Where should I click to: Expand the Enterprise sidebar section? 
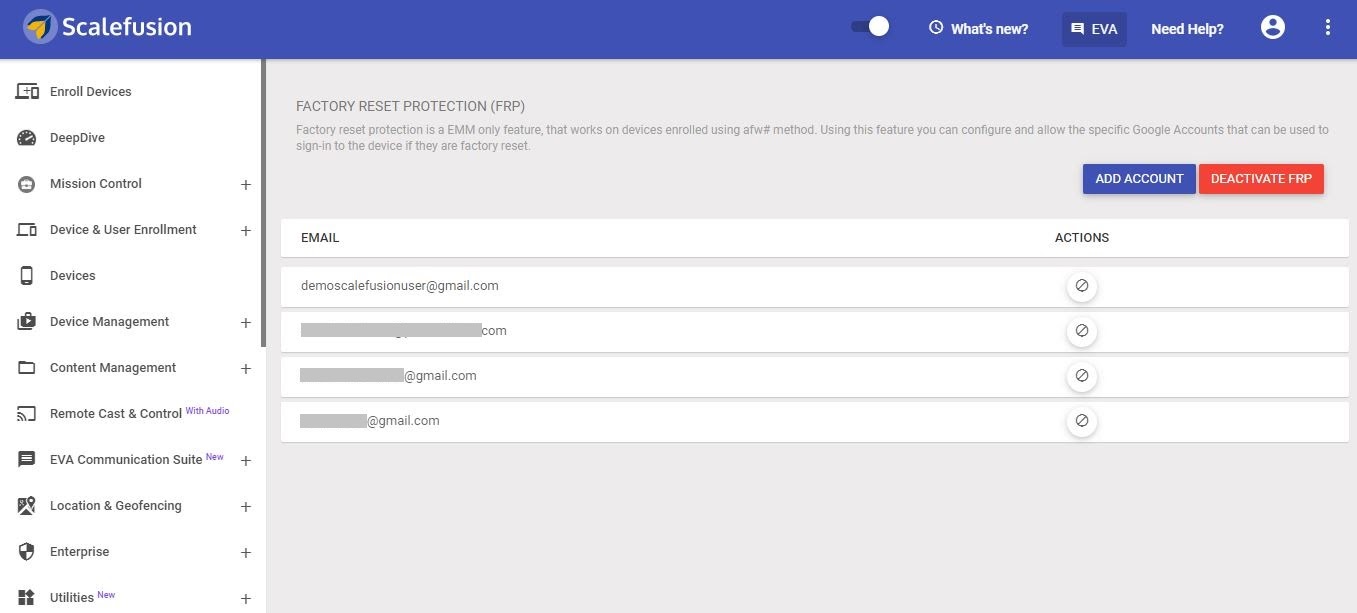pos(246,553)
